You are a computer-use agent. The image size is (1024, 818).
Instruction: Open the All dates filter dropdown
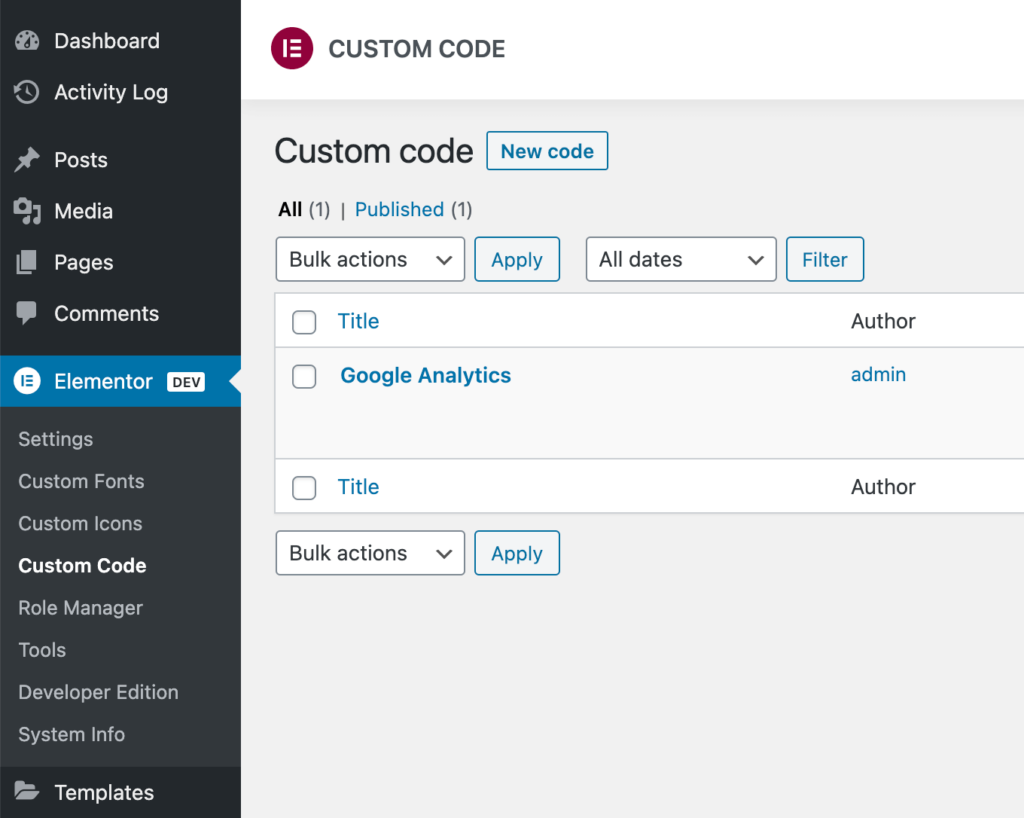[681, 259]
